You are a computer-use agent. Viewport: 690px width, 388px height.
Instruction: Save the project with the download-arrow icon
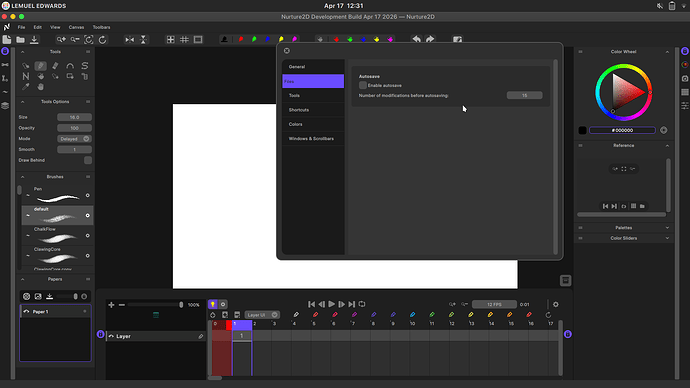pos(34,40)
